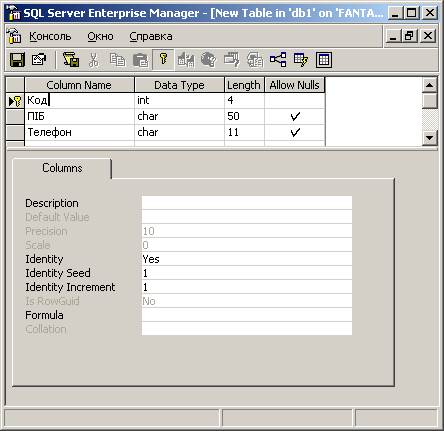Click the grayed factory-like toolbar icon
The height and width of the screenshot is (431, 444).
pos(186,60)
